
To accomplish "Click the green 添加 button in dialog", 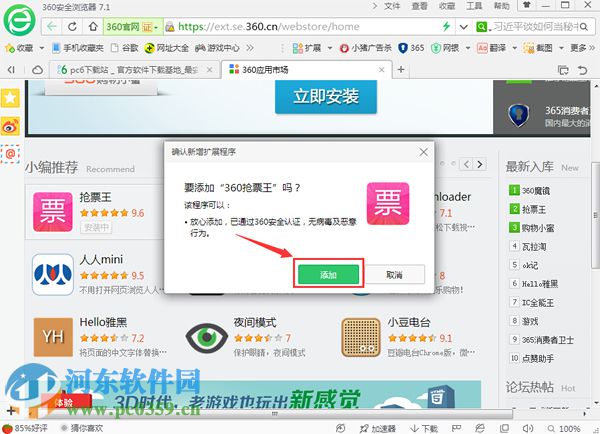I will [328, 274].
